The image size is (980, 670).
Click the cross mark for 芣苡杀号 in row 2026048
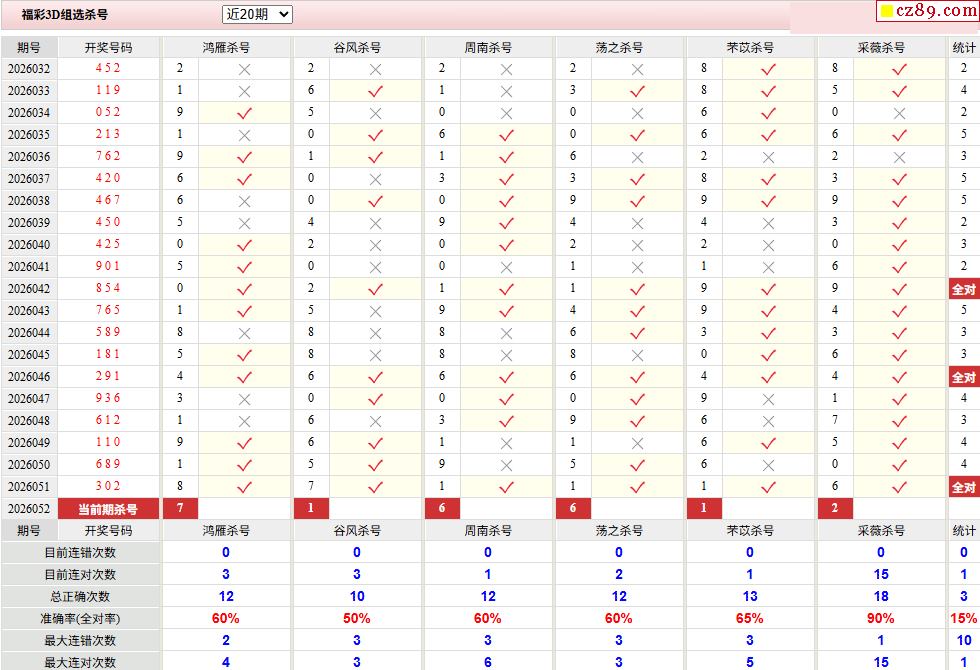pyautogui.click(x=768, y=421)
